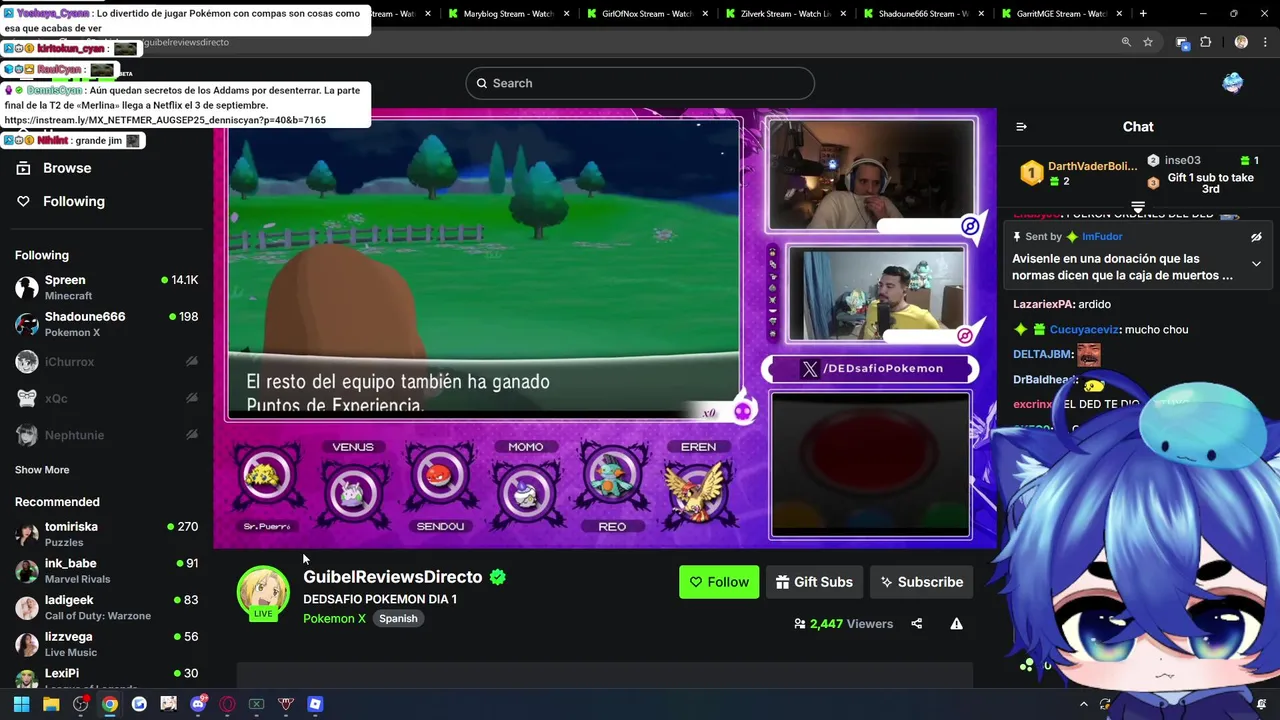This screenshot has width=1280, height=720.
Task: Click the viewers icon beside 2,447 Viewers
Action: [800, 624]
